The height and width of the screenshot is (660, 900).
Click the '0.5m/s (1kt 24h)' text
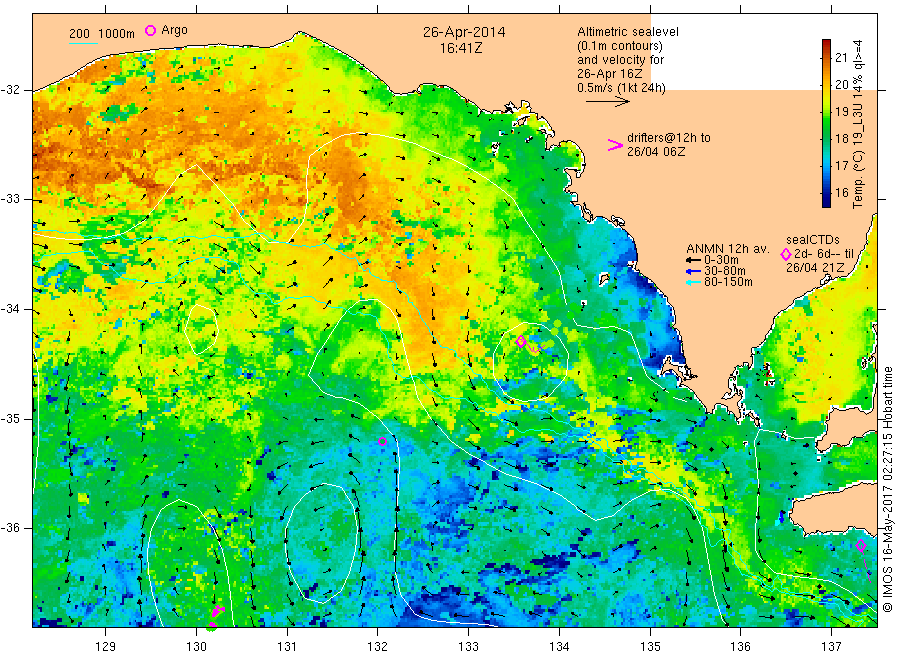(x=621, y=88)
